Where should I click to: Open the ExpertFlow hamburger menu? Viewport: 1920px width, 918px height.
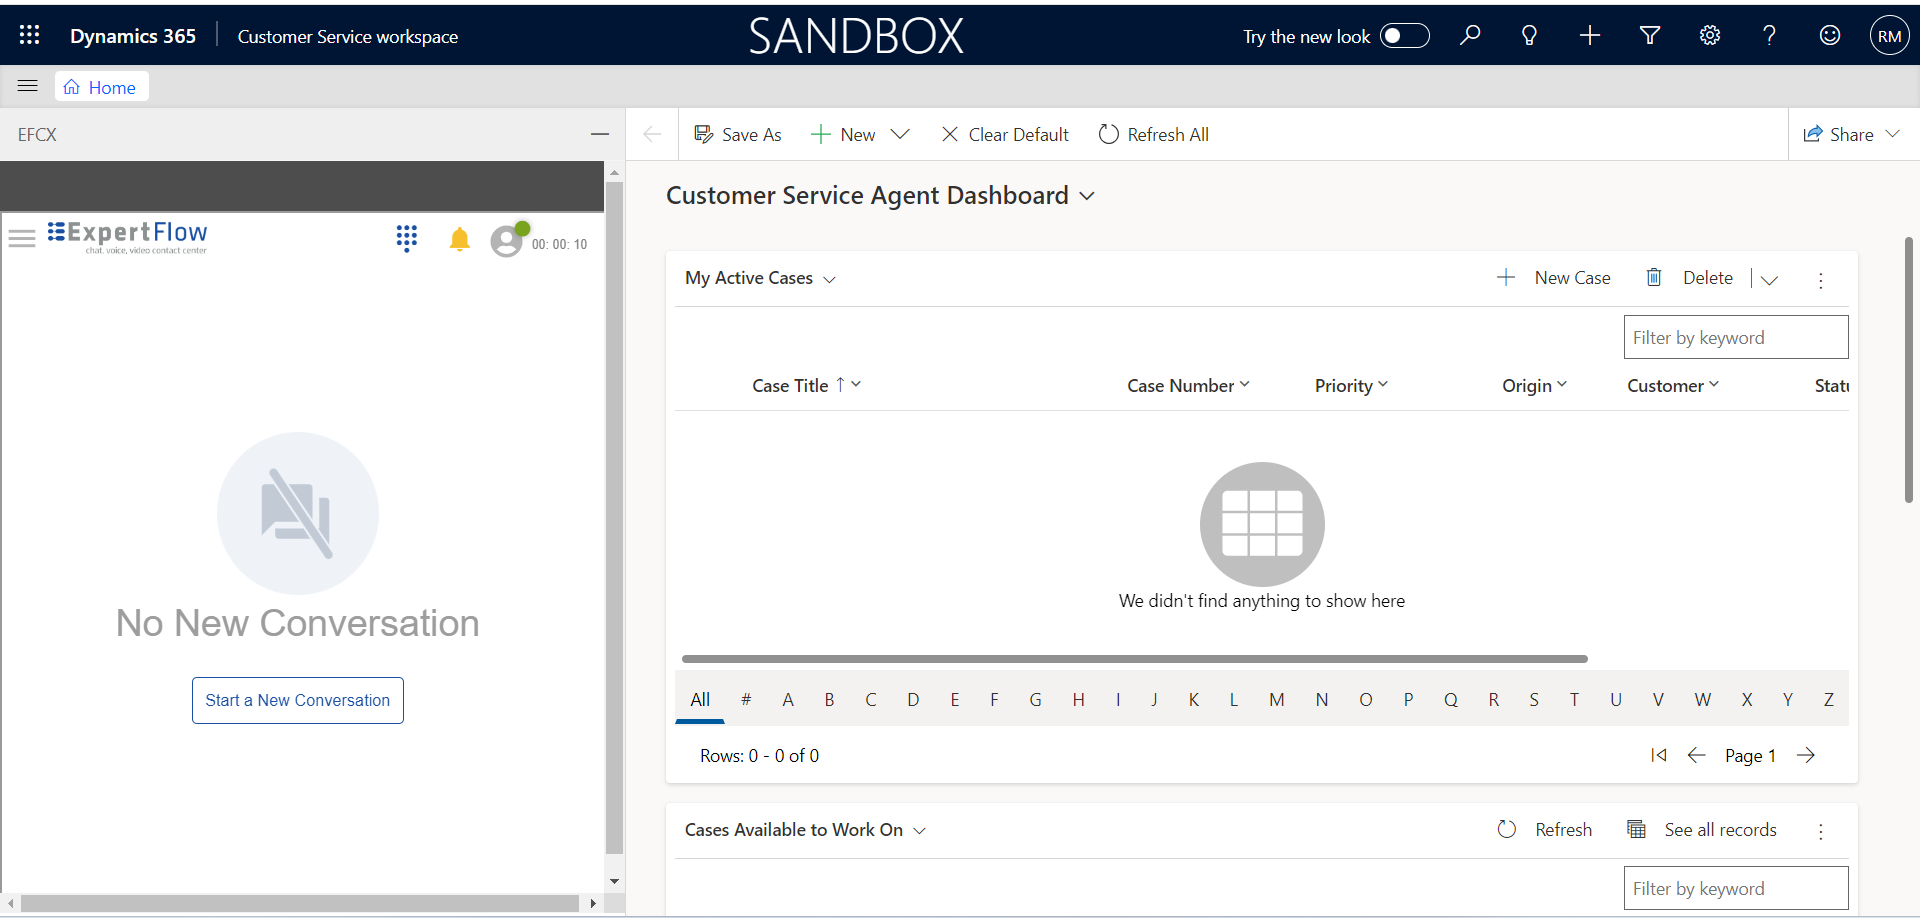[x=22, y=238]
